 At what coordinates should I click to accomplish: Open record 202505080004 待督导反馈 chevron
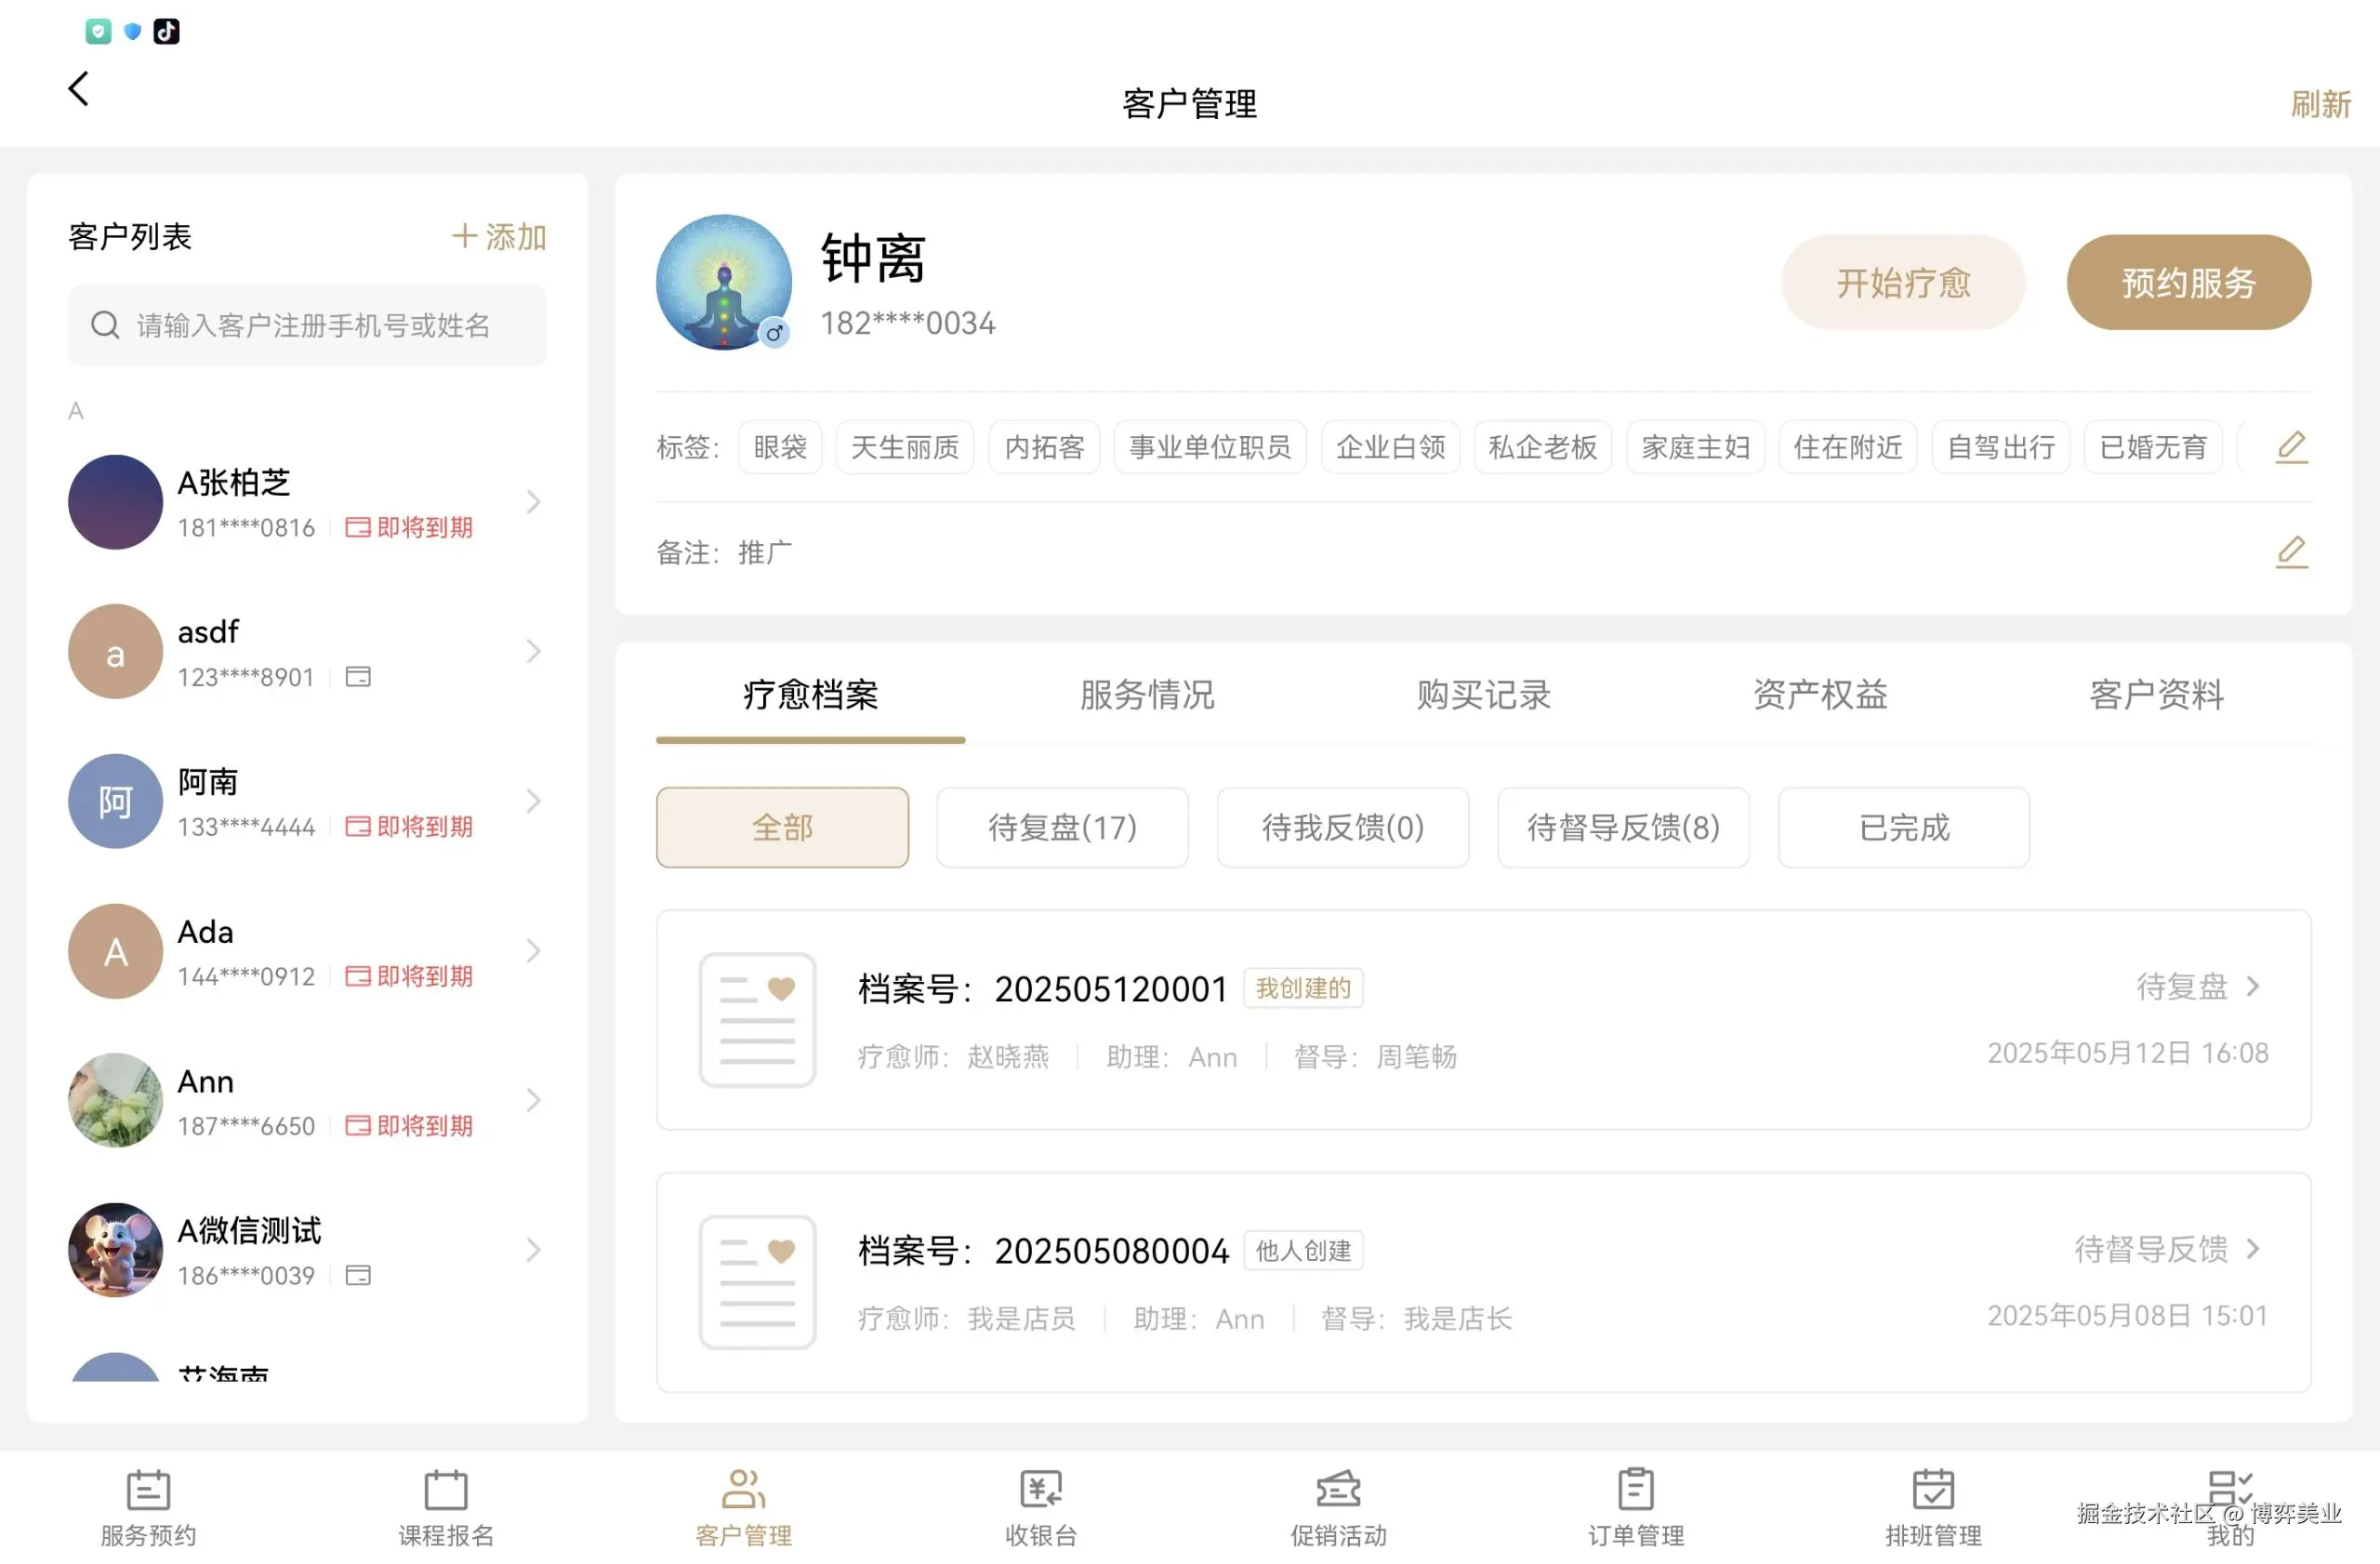click(x=2253, y=1249)
